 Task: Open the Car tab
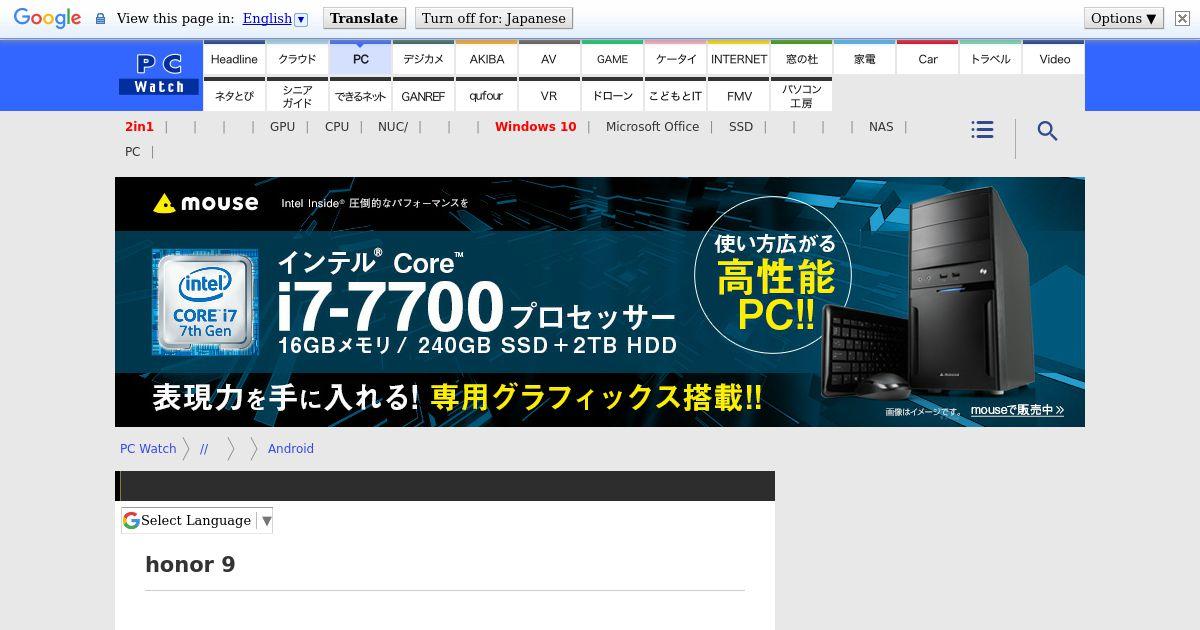point(927,58)
